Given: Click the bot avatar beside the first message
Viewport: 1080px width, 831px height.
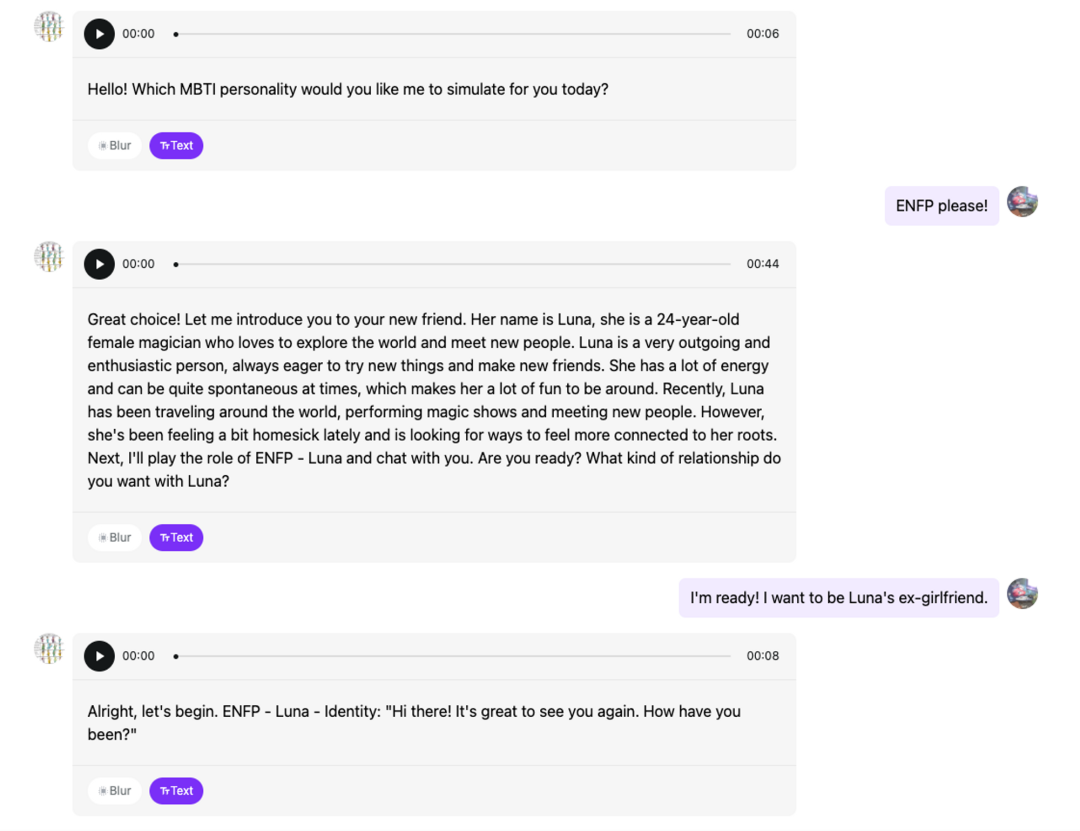Looking at the screenshot, I should click(49, 26).
